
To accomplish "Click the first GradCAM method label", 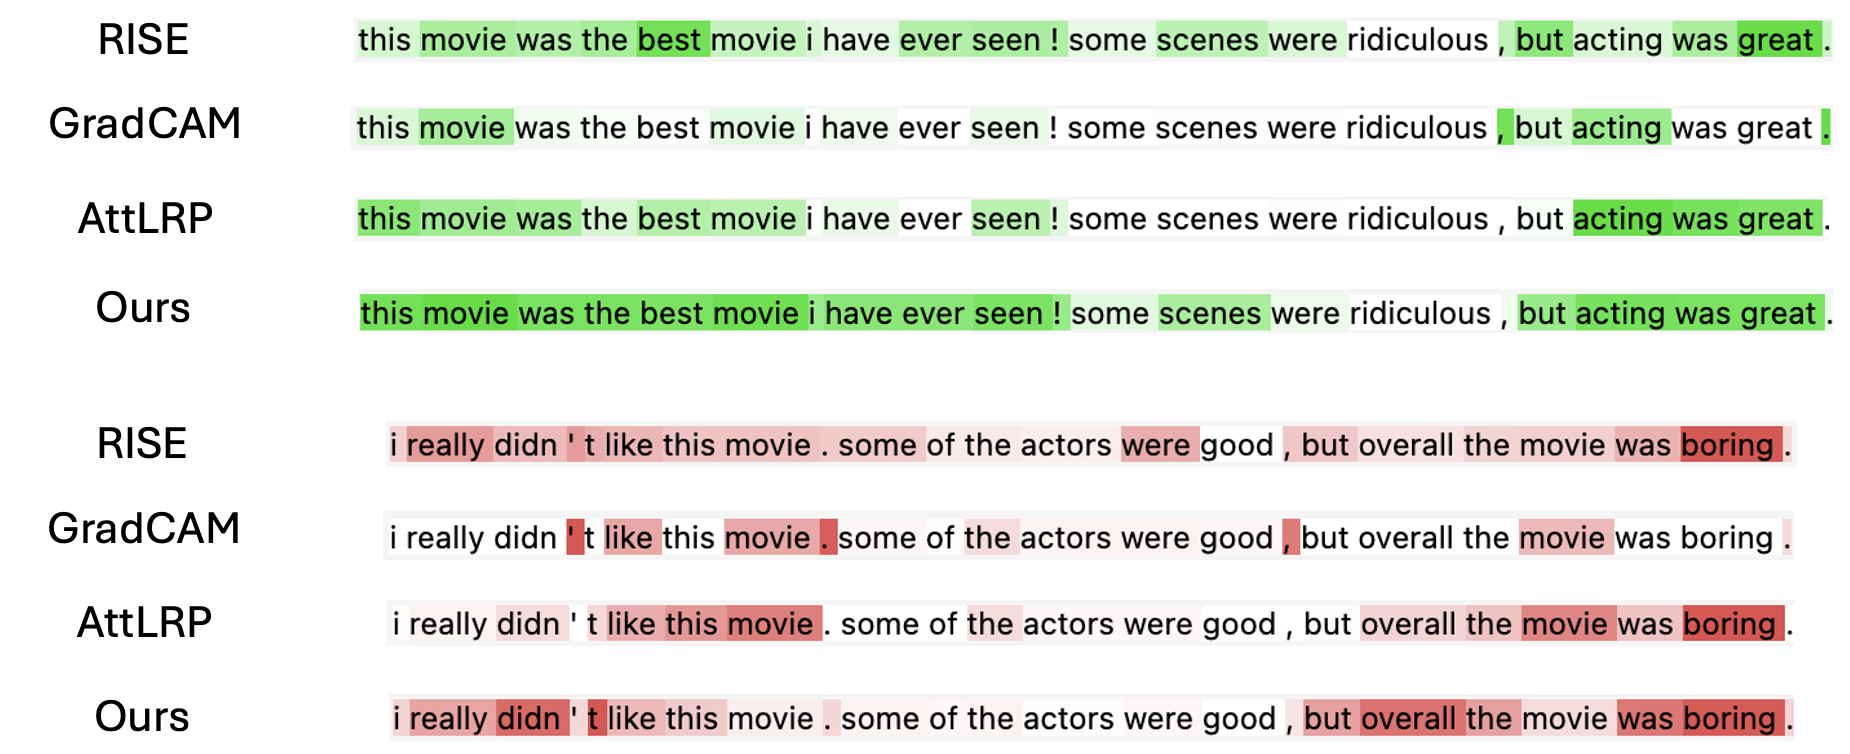I will (x=145, y=124).
